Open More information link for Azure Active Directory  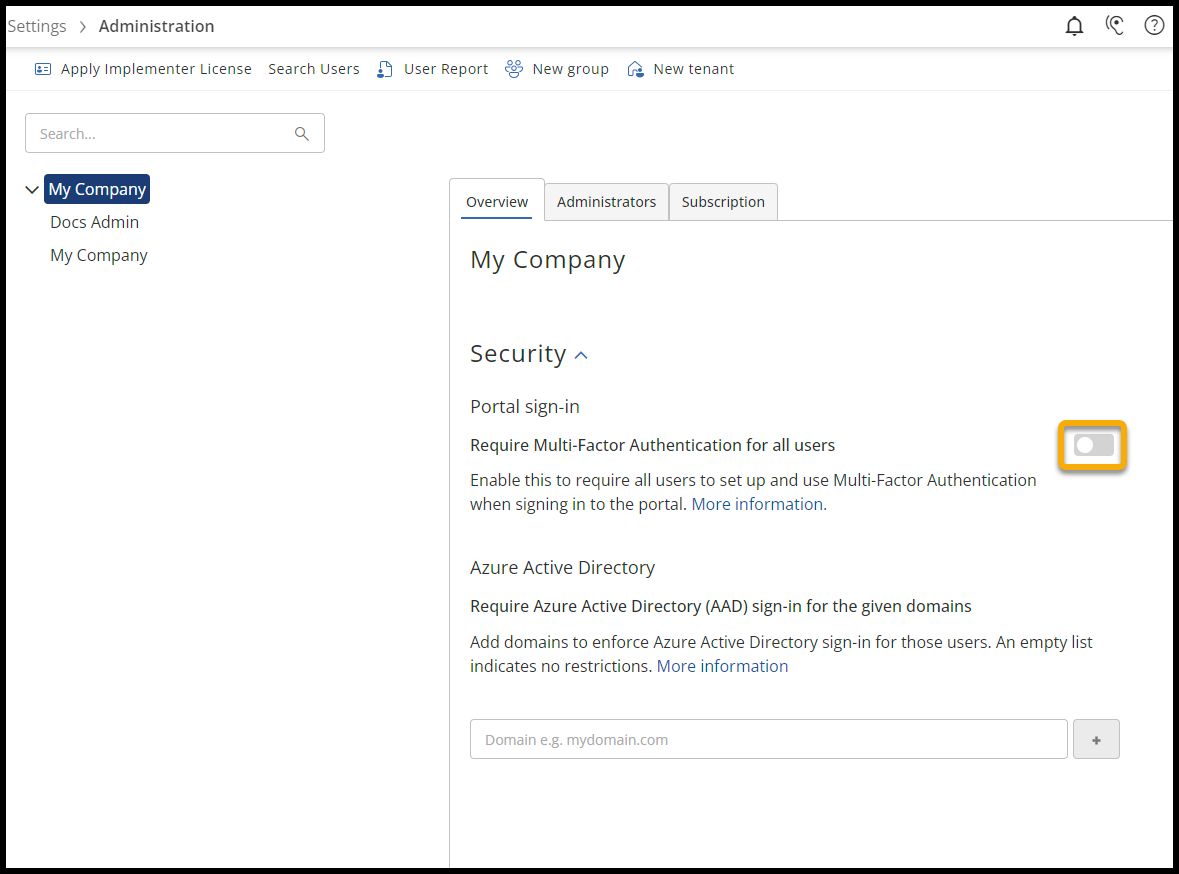(722, 666)
